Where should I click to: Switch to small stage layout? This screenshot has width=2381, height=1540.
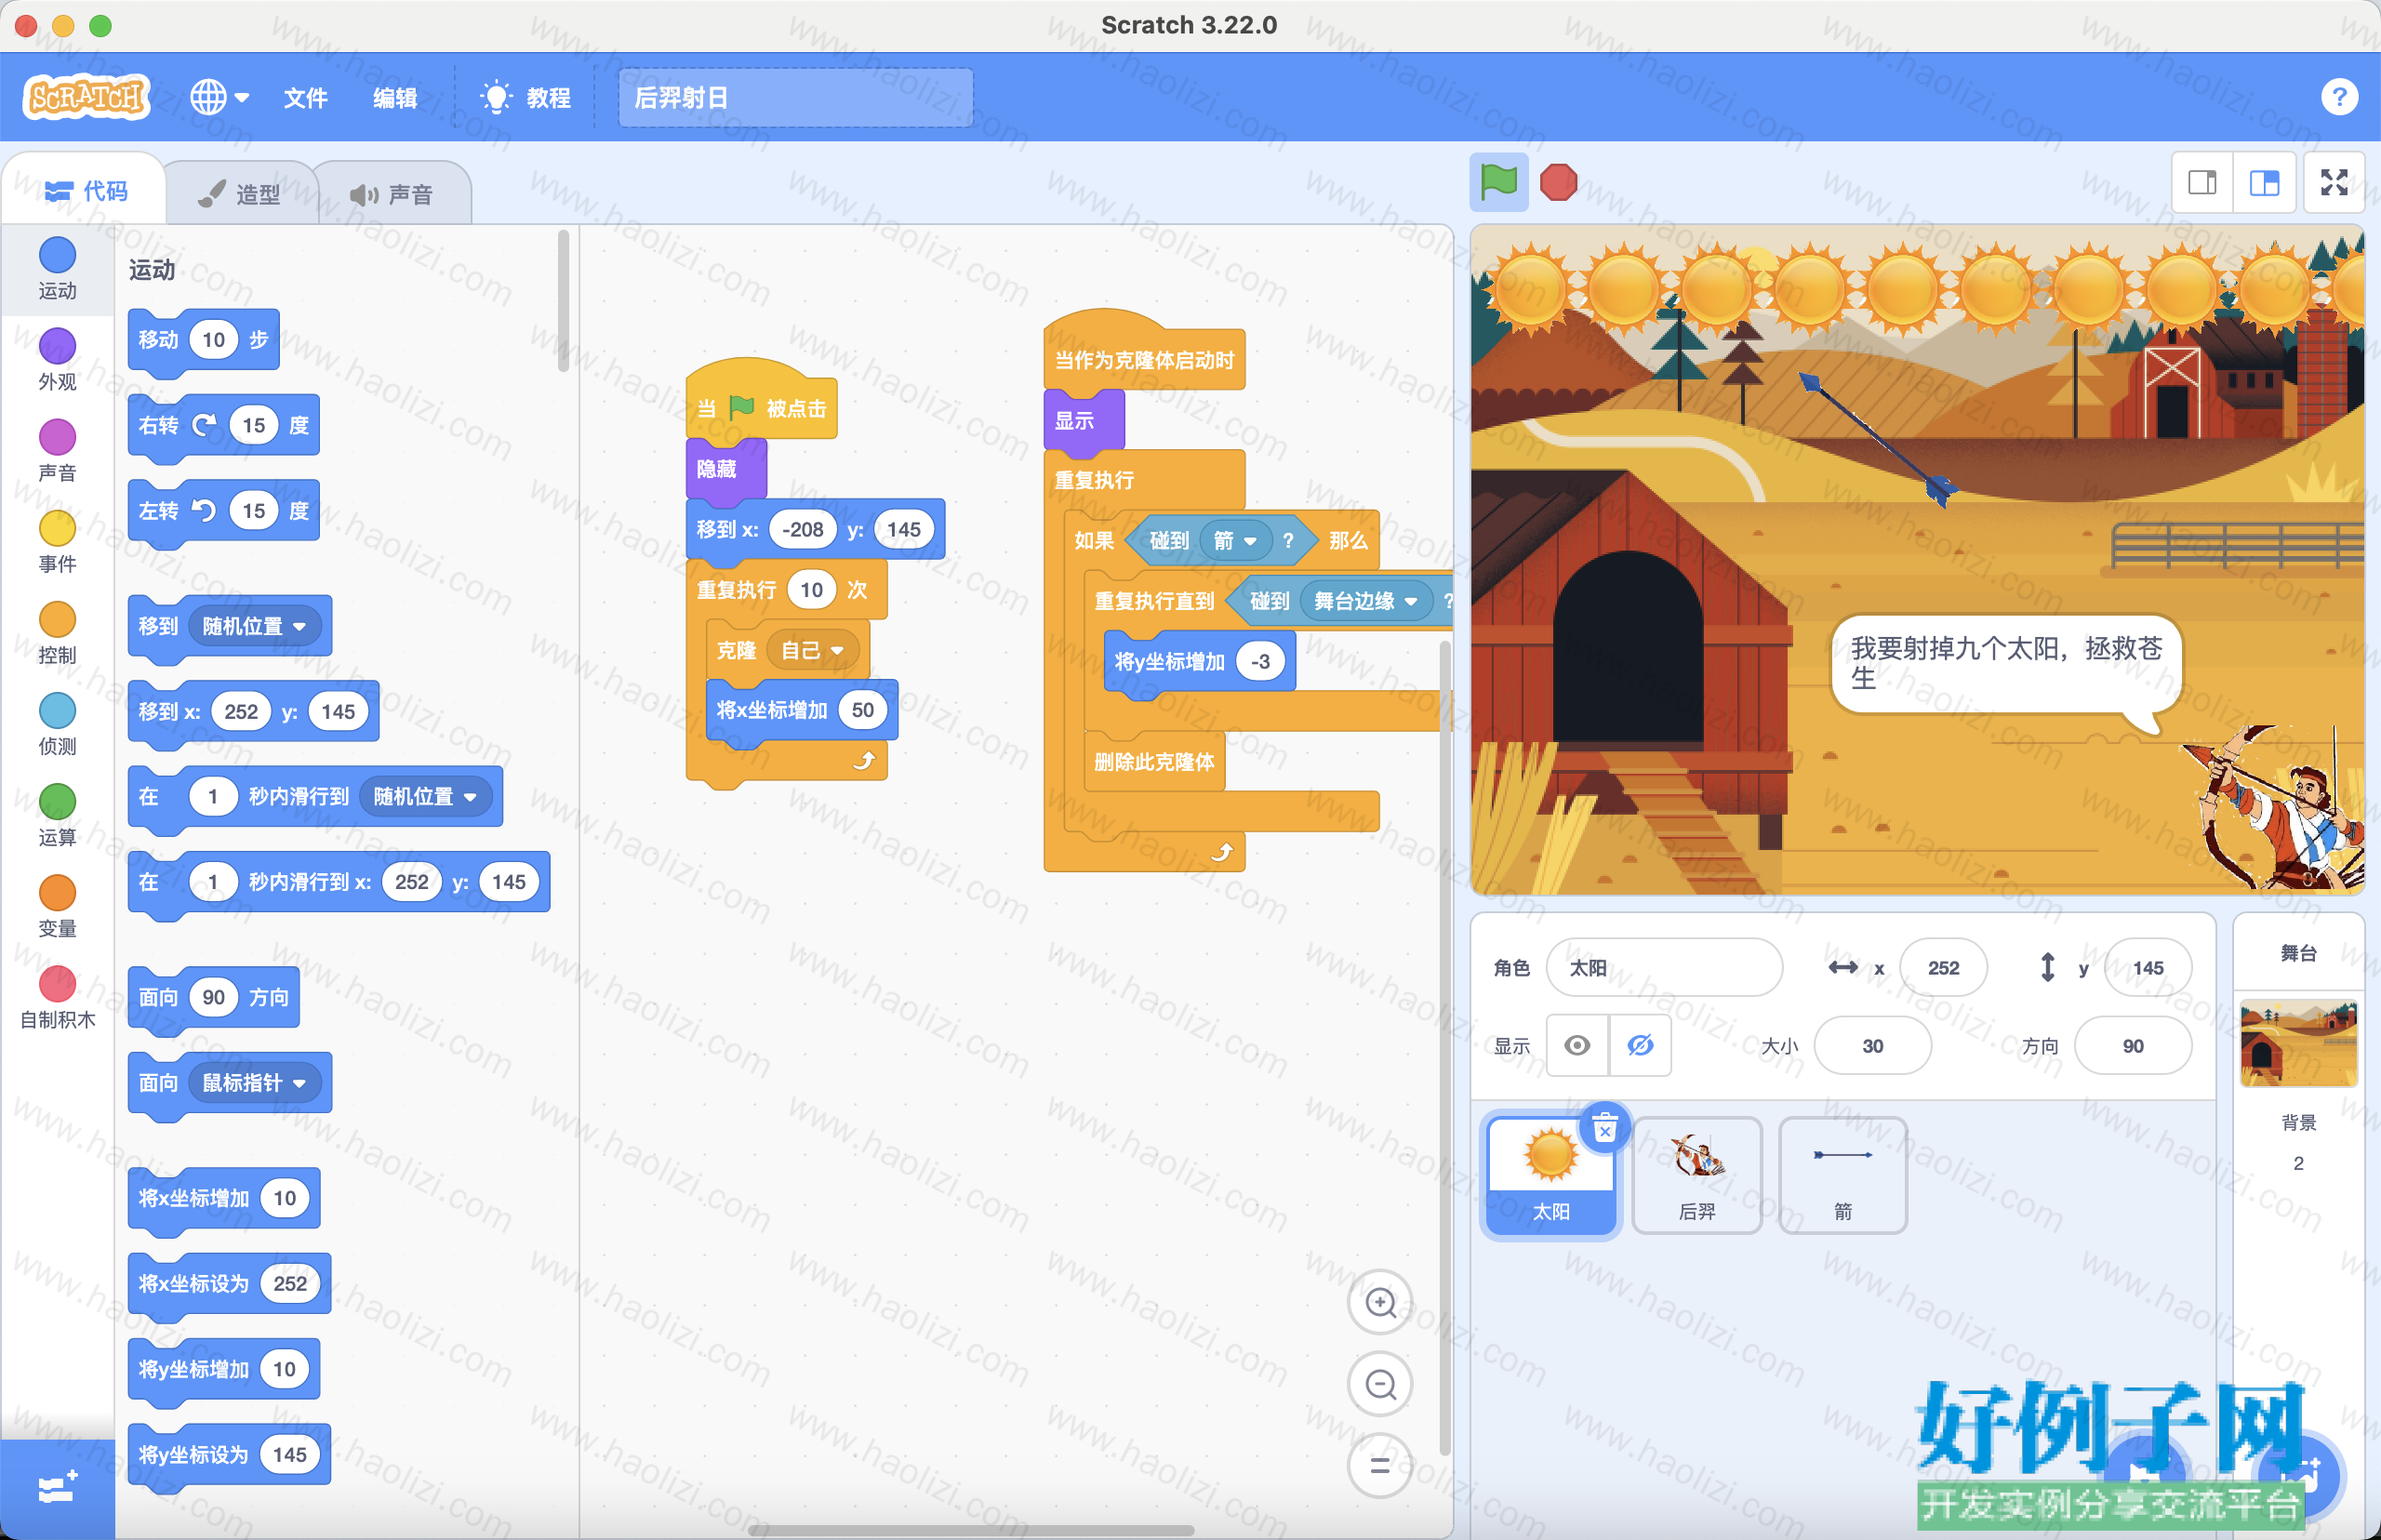(x=2202, y=182)
